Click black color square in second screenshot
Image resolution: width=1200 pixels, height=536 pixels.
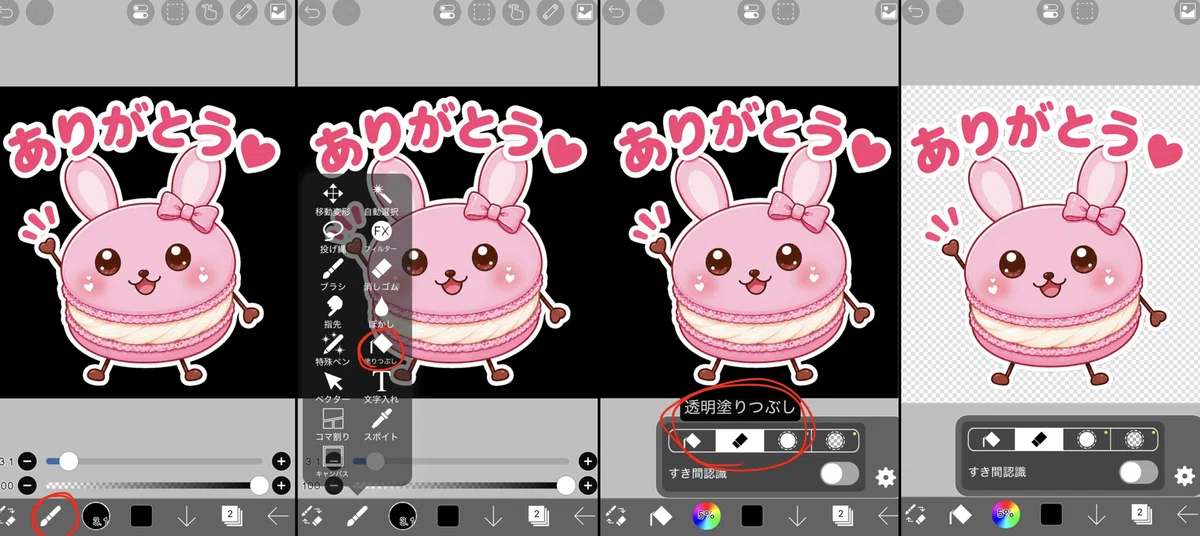click(x=447, y=516)
